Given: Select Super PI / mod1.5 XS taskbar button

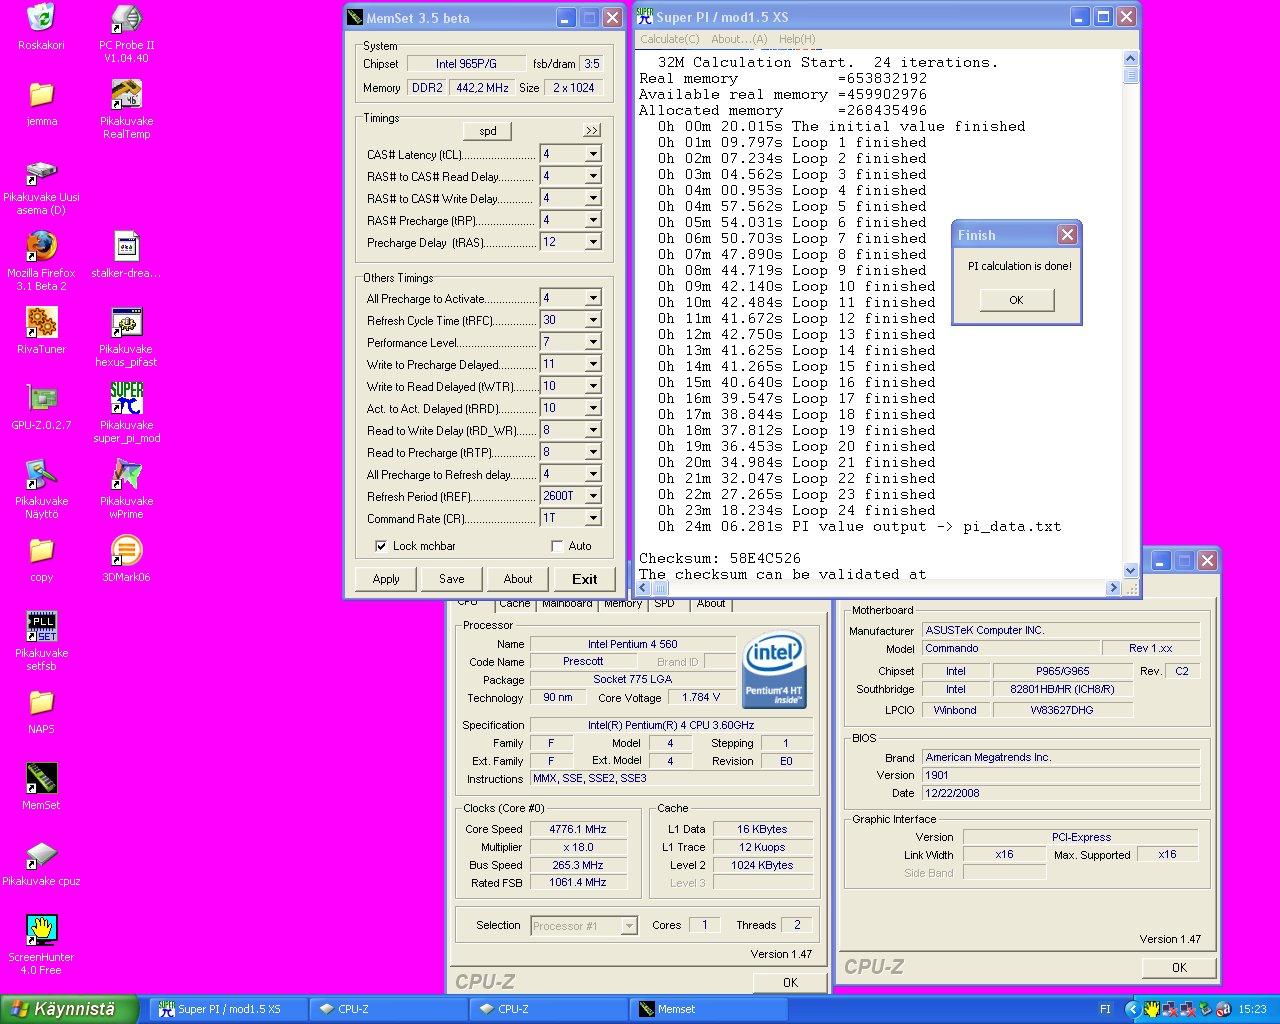Looking at the screenshot, I should 229,1009.
